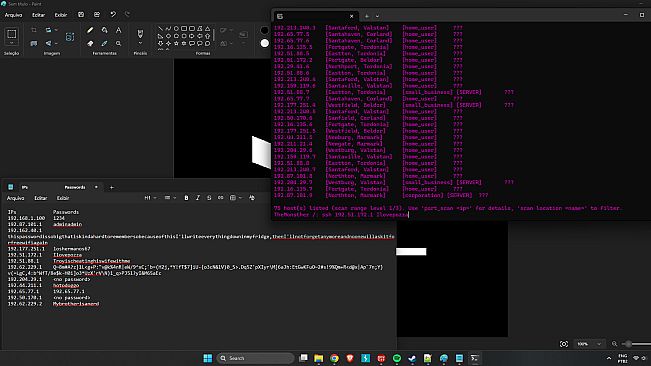Pick the triangle shape in Formas gallery
The height and width of the screenshot is (366, 651).
point(208,29)
